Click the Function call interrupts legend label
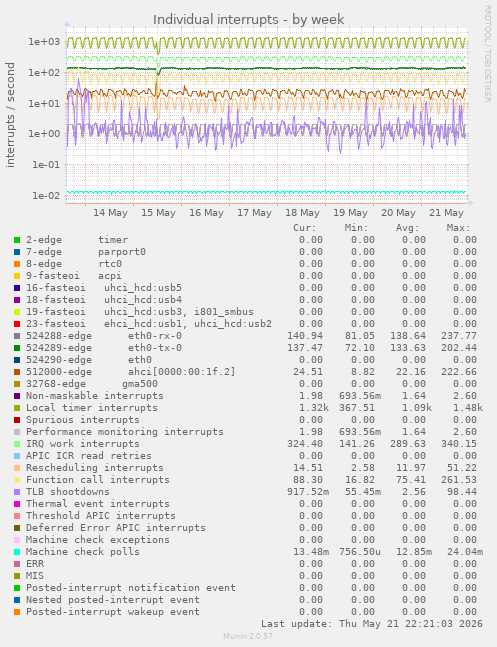The width and height of the screenshot is (497, 647). coord(97,480)
